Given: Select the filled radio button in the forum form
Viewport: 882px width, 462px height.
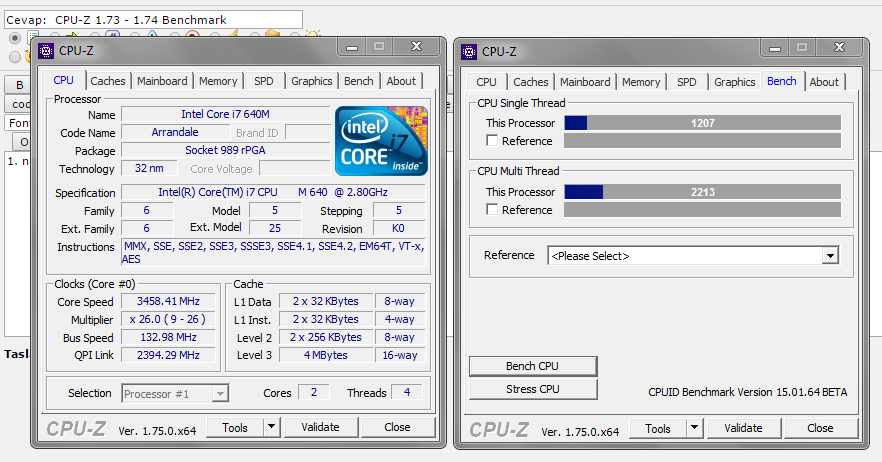Looking at the screenshot, I should click(15, 38).
